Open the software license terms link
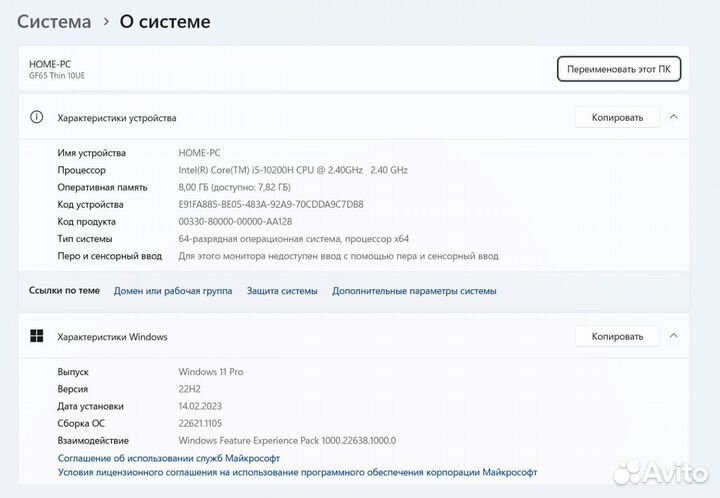720x498 pixels. pyautogui.click(x=297, y=472)
